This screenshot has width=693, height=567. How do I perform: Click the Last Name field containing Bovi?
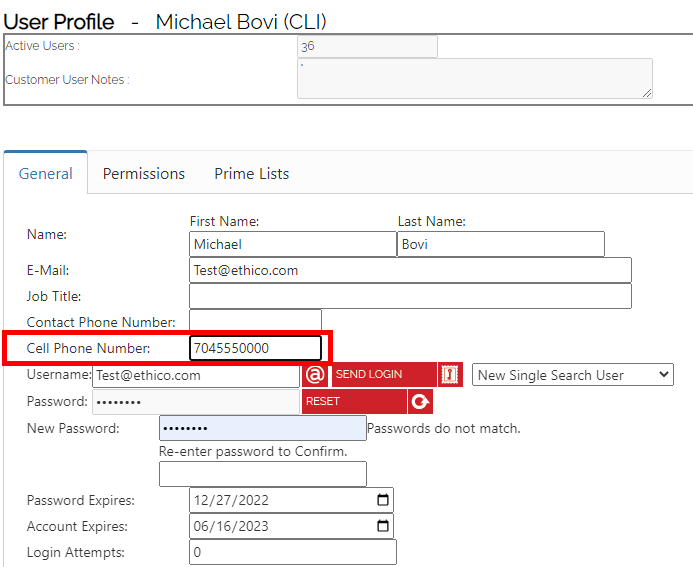501,244
